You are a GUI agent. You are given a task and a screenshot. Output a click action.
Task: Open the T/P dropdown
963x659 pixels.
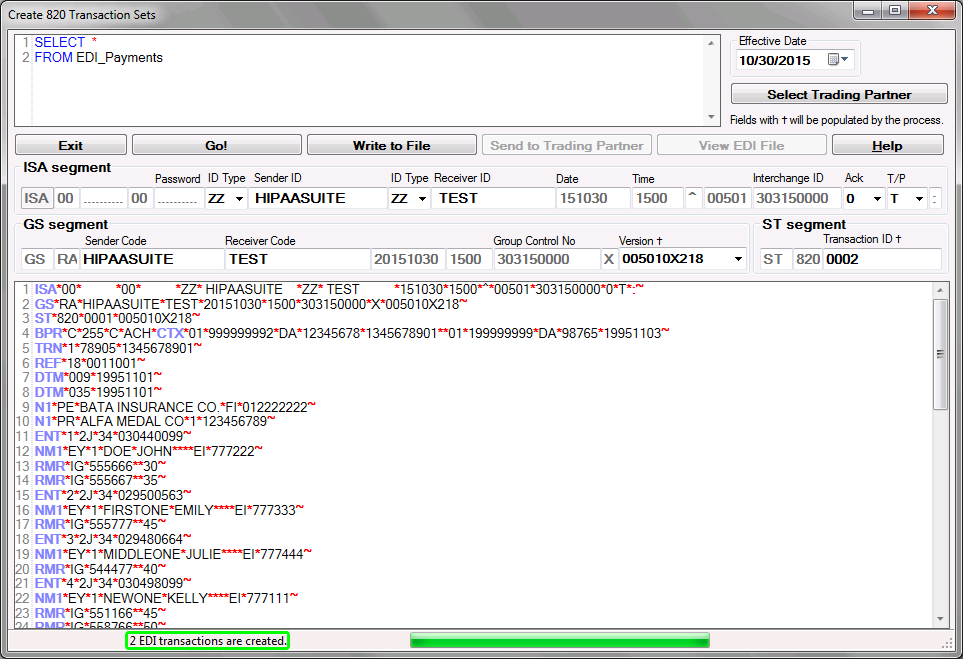pos(919,199)
